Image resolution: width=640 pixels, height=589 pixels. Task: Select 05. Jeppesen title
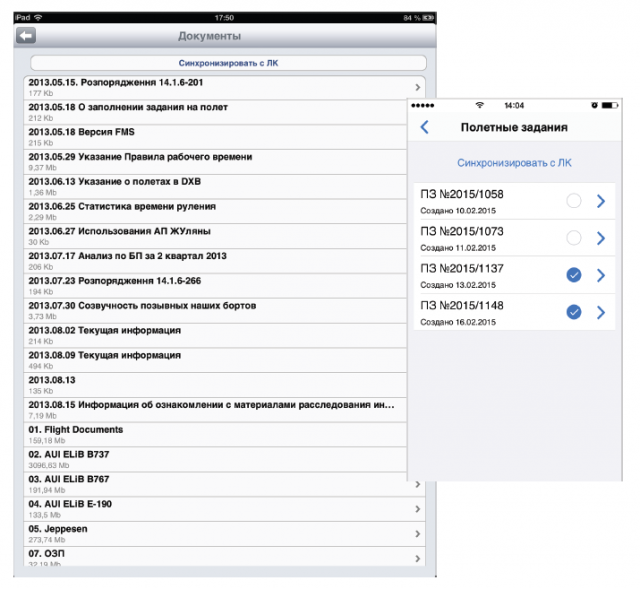tap(58, 529)
